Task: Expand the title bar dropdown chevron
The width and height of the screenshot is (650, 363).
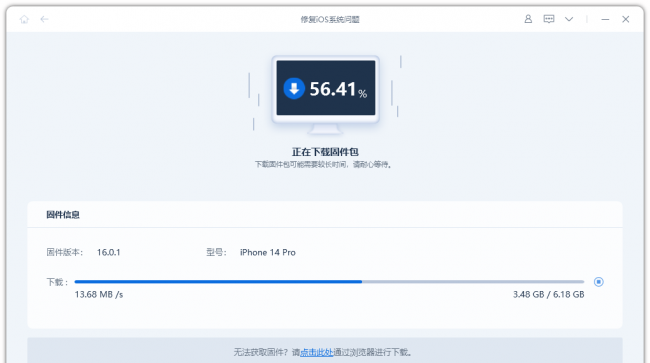Action: tap(569, 19)
